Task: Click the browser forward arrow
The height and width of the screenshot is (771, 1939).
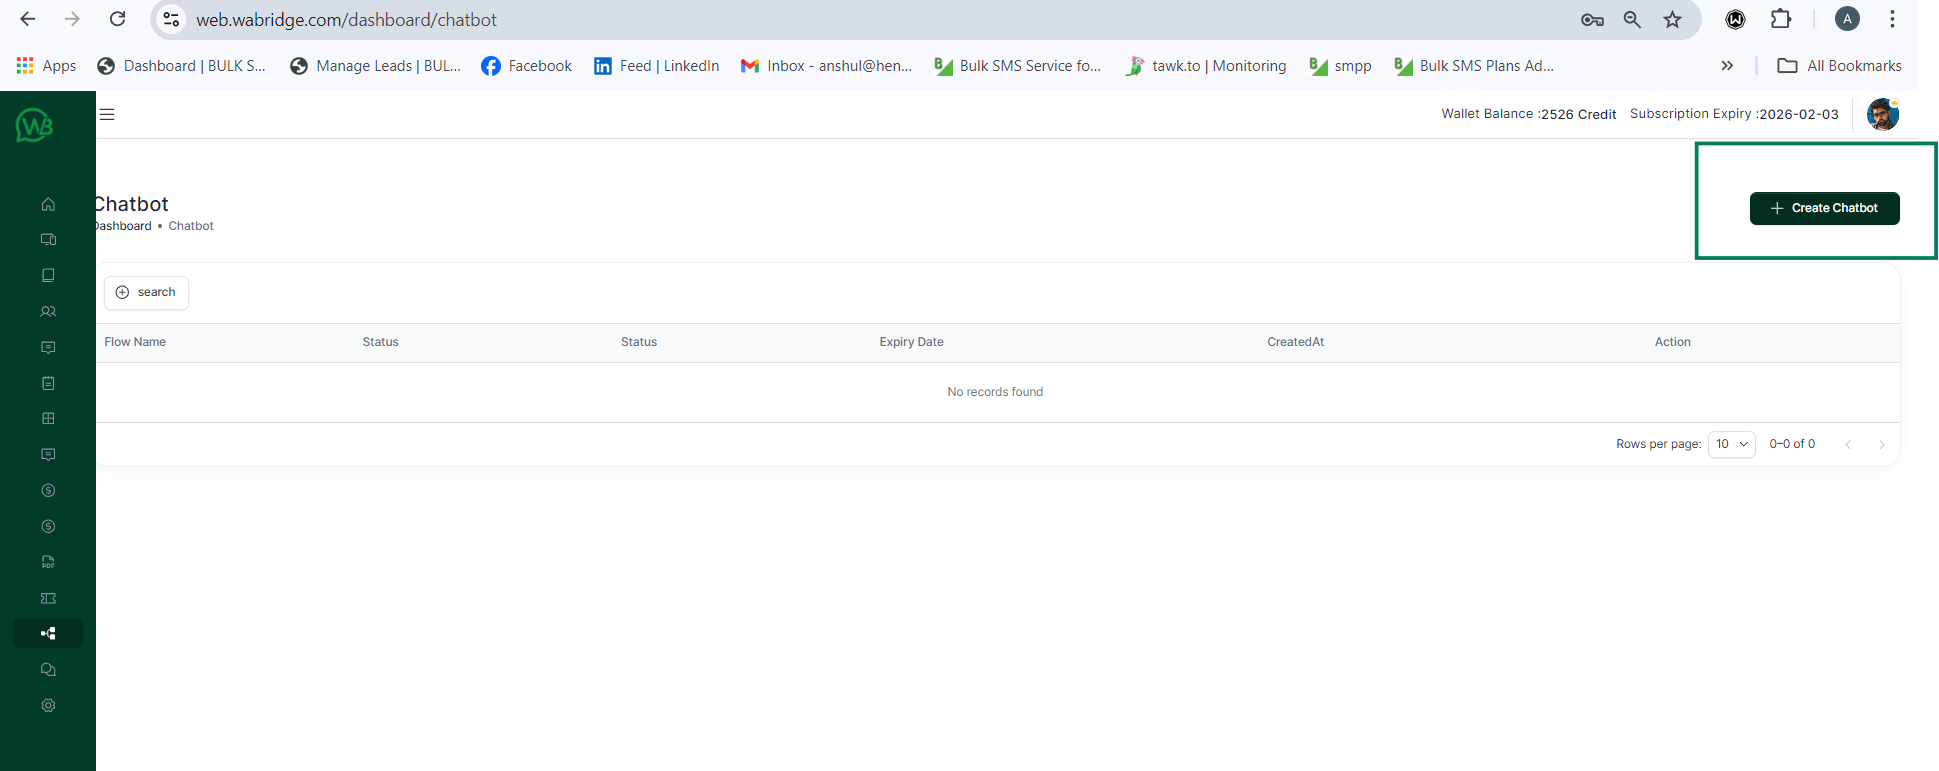Action: click(x=72, y=19)
